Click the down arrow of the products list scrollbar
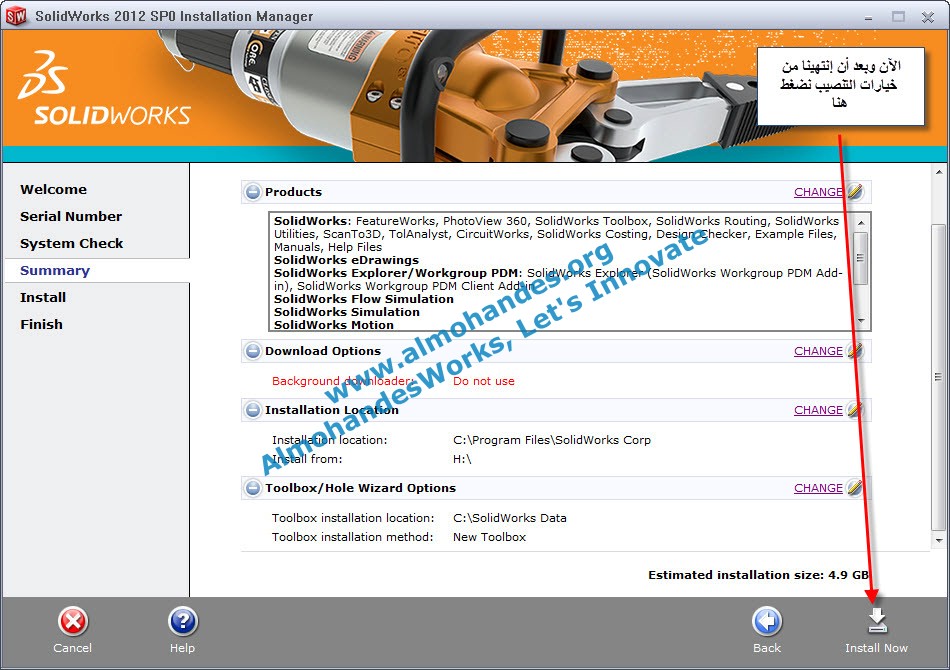The height and width of the screenshot is (670, 950). (861, 320)
